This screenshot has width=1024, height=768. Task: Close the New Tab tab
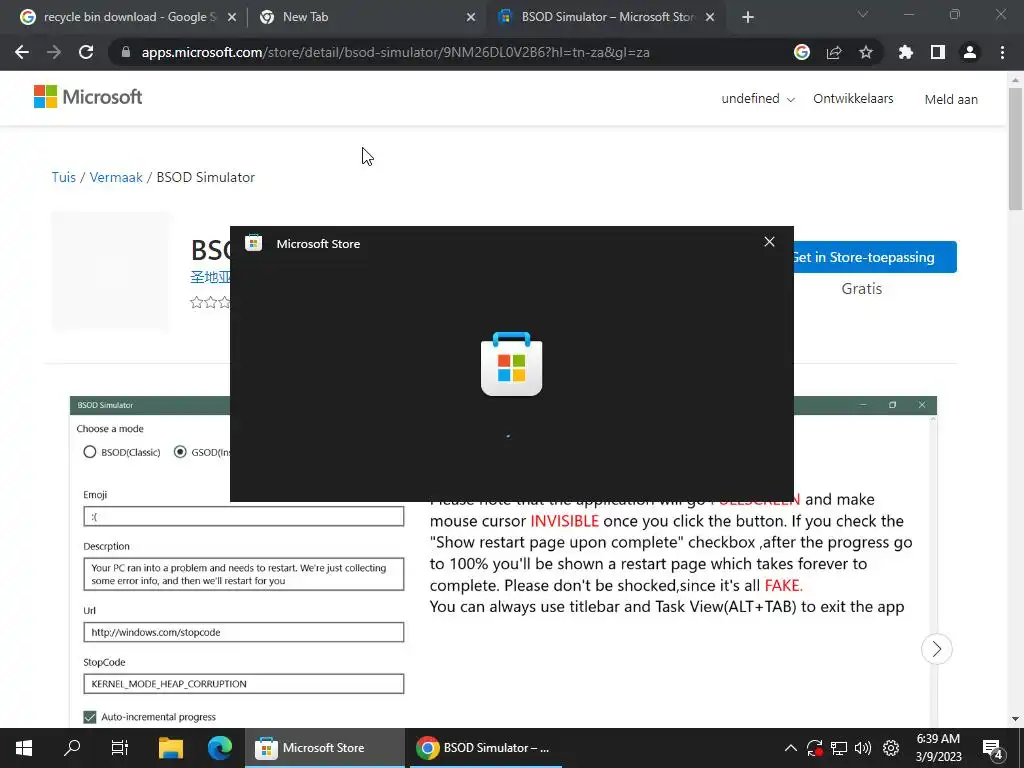pos(471,17)
